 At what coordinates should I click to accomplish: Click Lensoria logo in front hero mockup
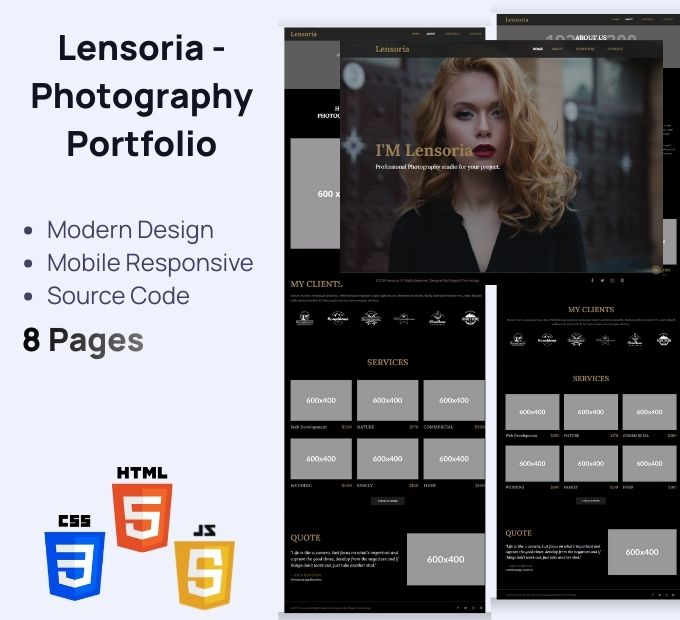(x=392, y=49)
